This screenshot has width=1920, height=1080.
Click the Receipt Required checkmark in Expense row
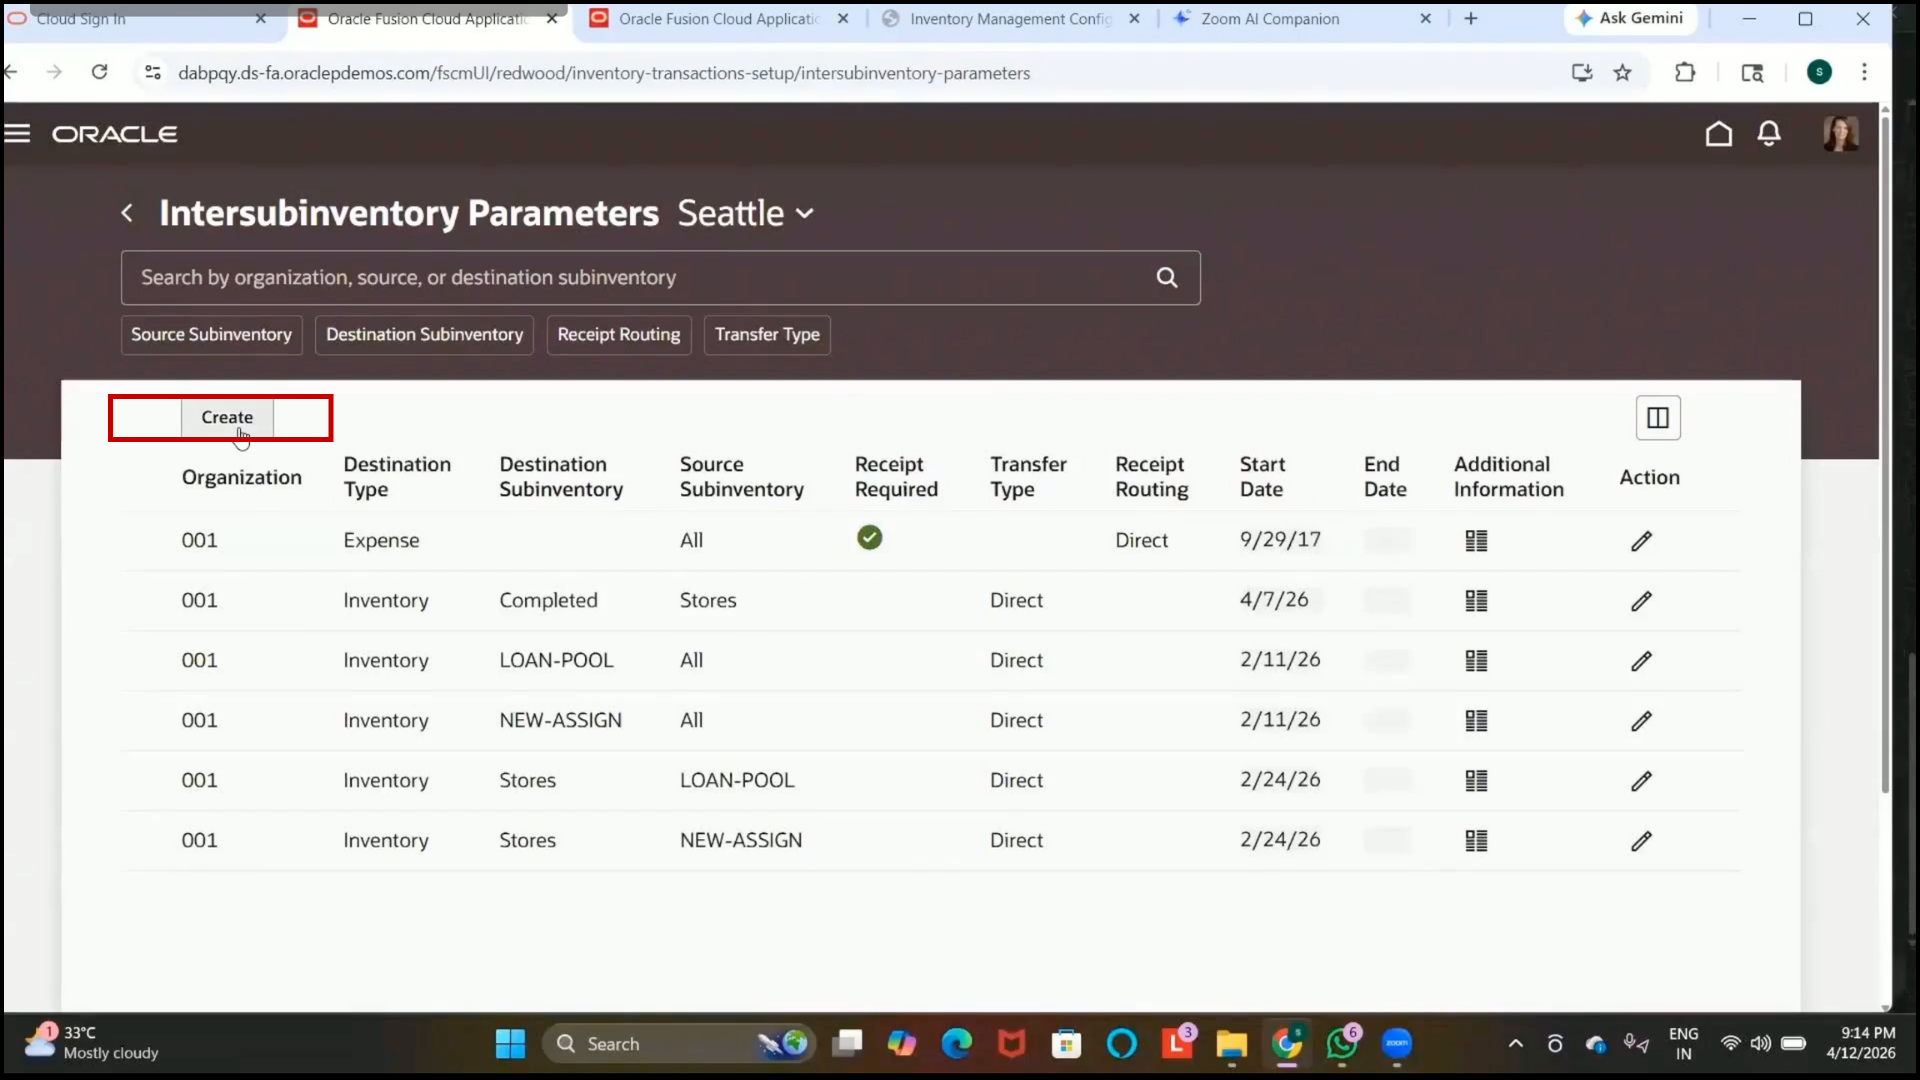point(869,538)
